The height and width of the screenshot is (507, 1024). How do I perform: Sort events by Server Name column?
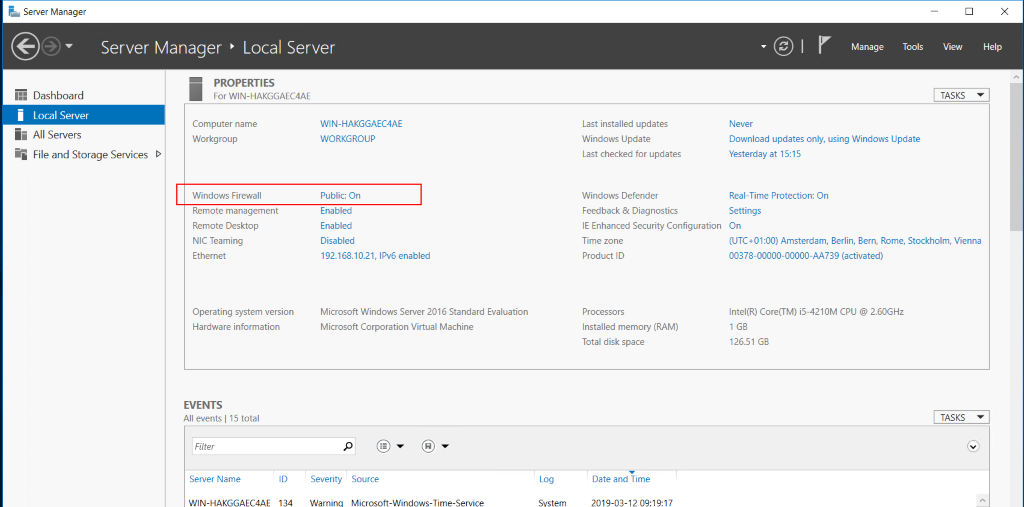215,479
